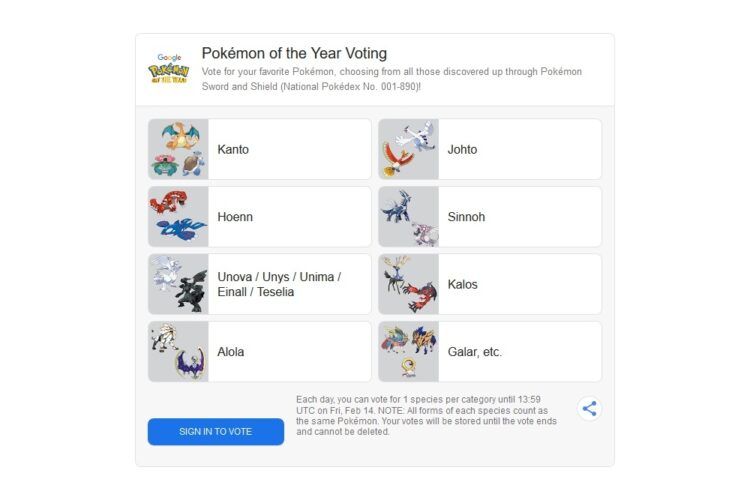The height and width of the screenshot is (500, 750).
Task: Click the Johto legendary birds thumbnail
Action: tap(409, 150)
